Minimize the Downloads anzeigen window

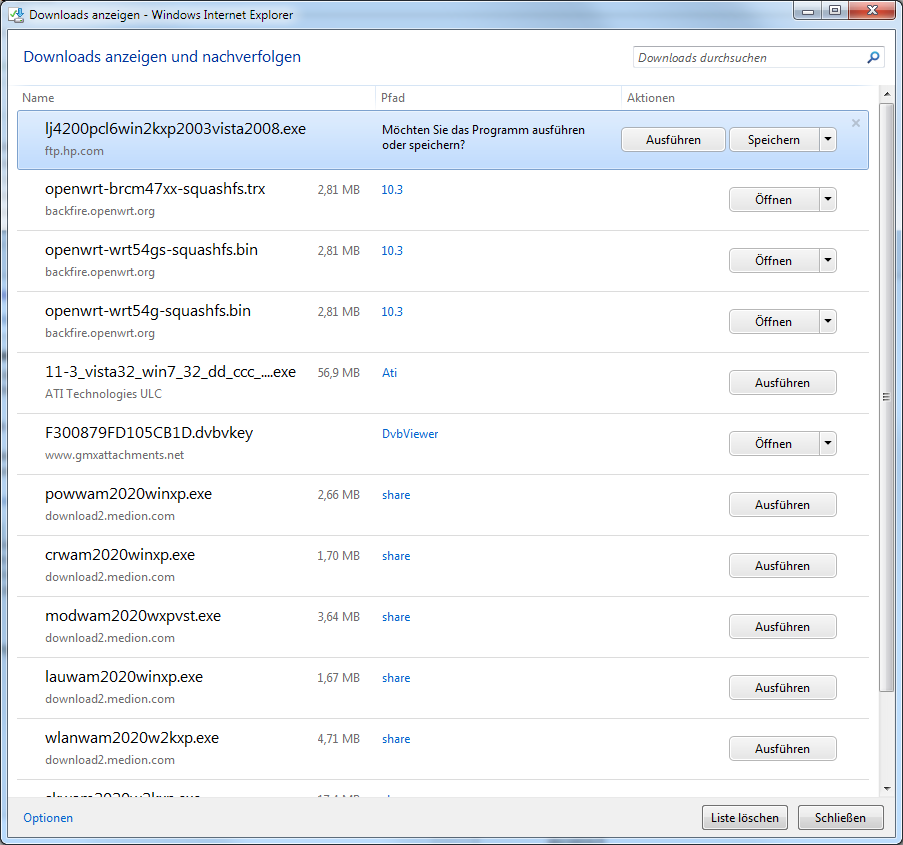click(808, 11)
